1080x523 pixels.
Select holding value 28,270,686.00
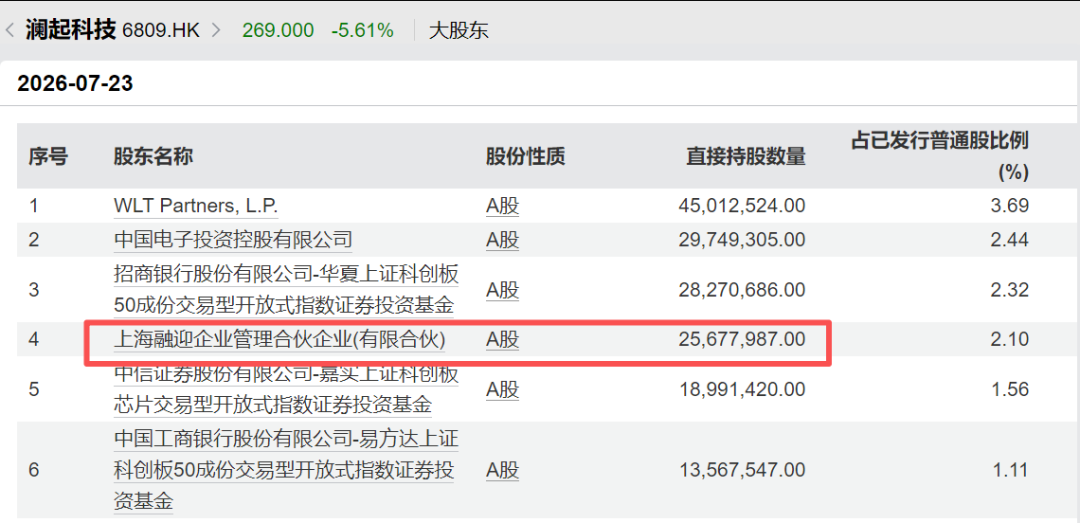tap(742, 289)
